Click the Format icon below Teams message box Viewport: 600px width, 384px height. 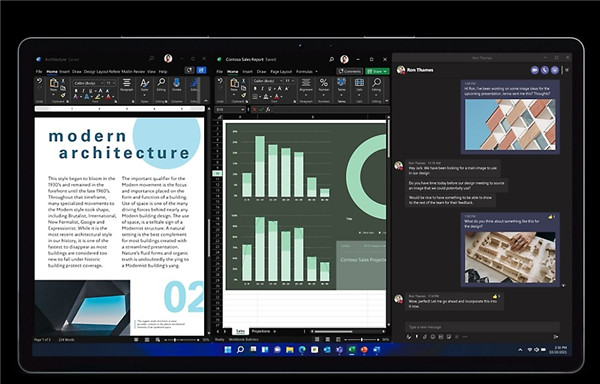pyautogui.click(x=409, y=337)
